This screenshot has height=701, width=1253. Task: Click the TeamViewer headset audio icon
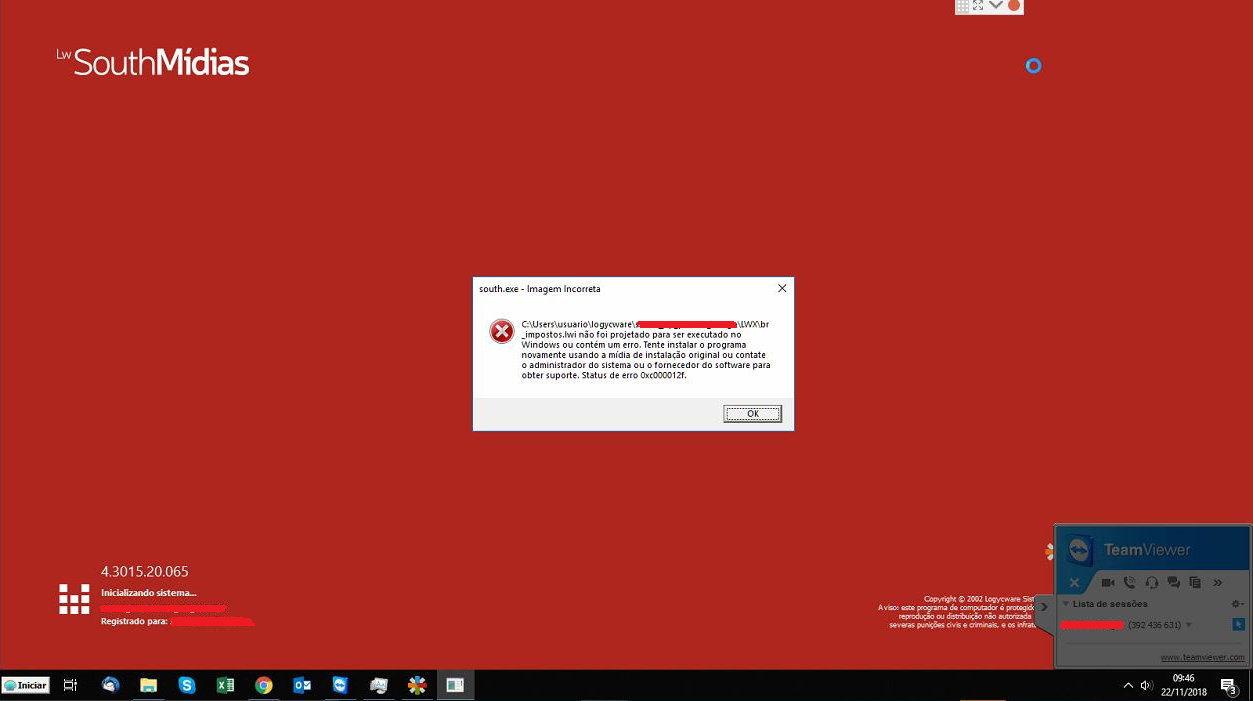tap(1151, 582)
